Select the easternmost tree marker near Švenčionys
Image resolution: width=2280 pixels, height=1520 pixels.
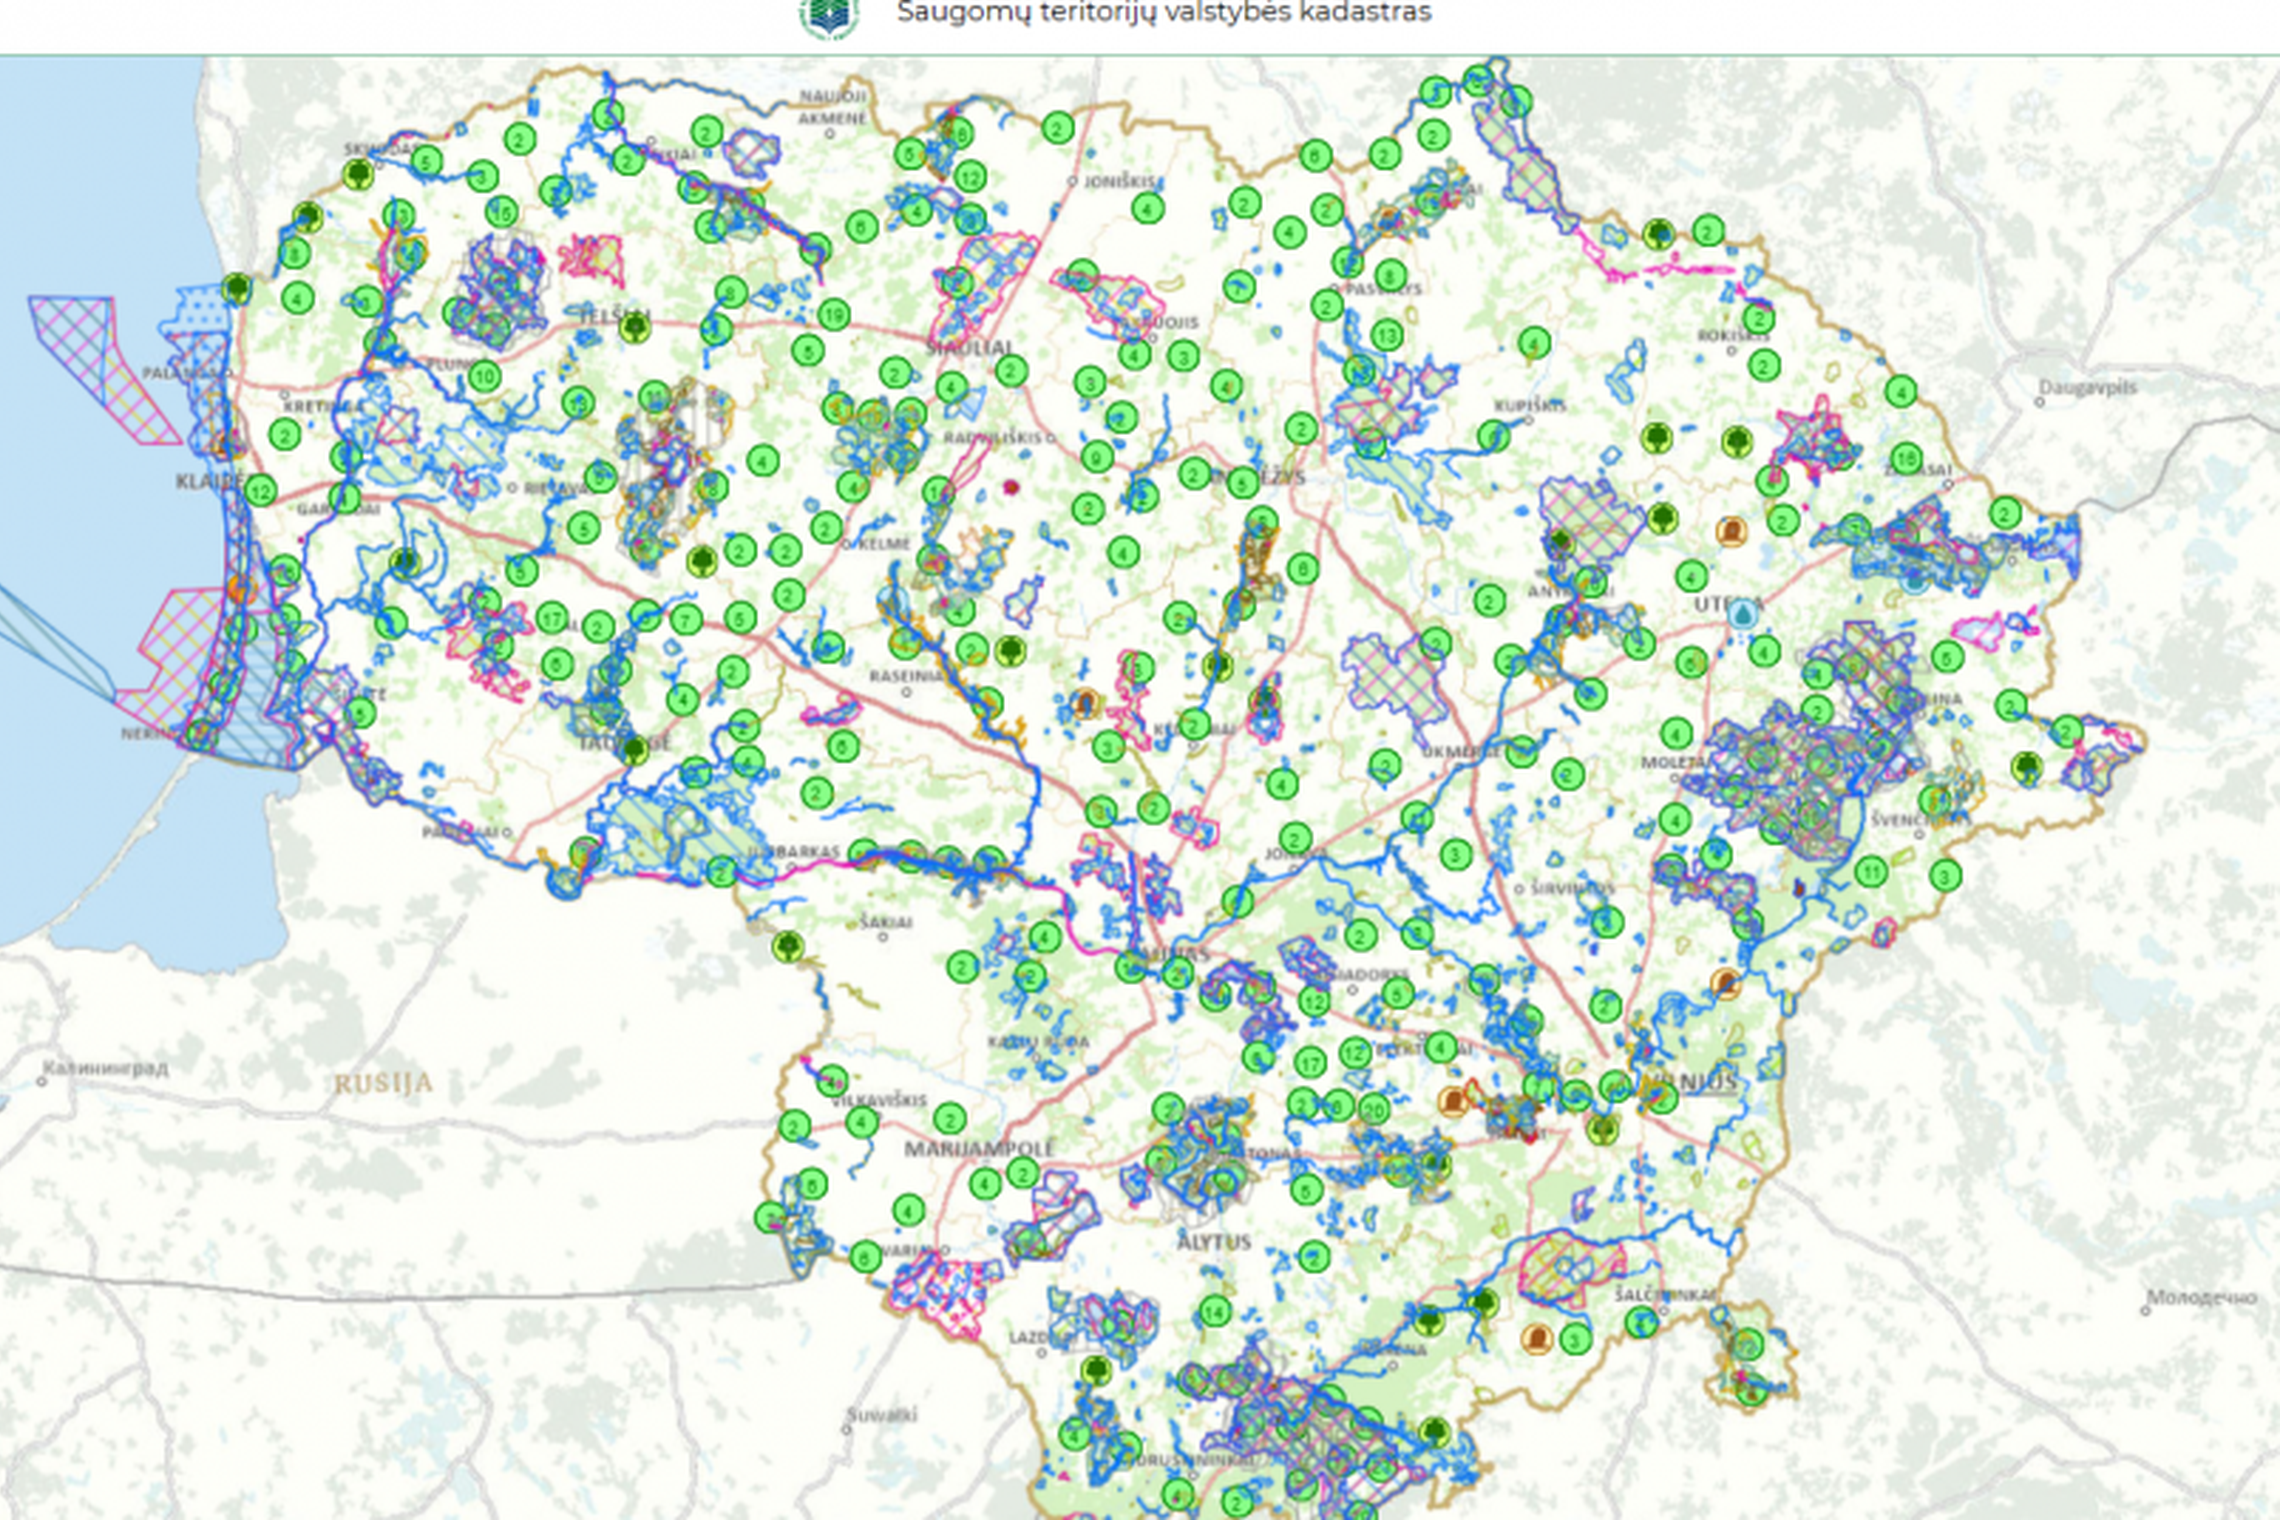pyautogui.click(x=2028, y=767)
